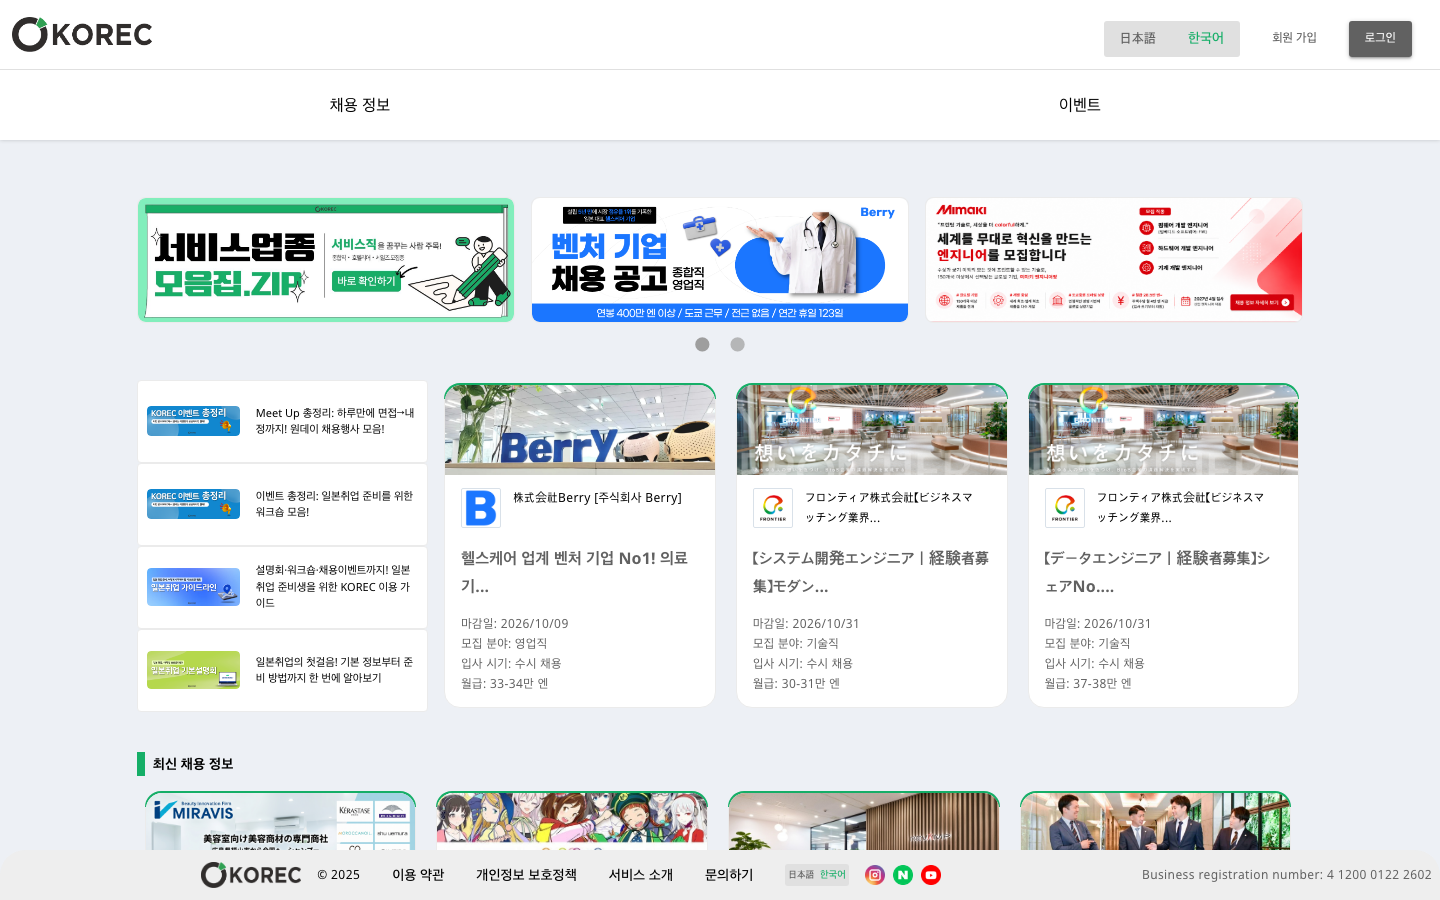Screen dimensions: 1440x900
Task: Open the red YouTube icon in footer
Action: (x=931, y=875)
